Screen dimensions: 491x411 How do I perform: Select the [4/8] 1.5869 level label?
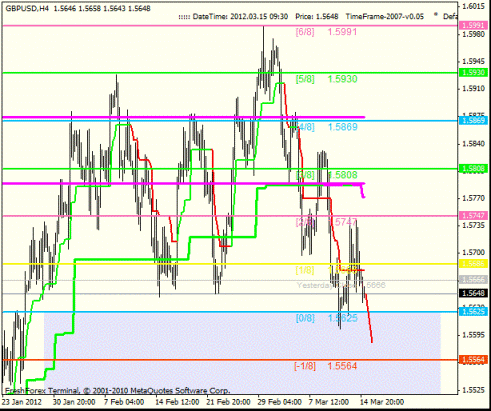(326, 127)
